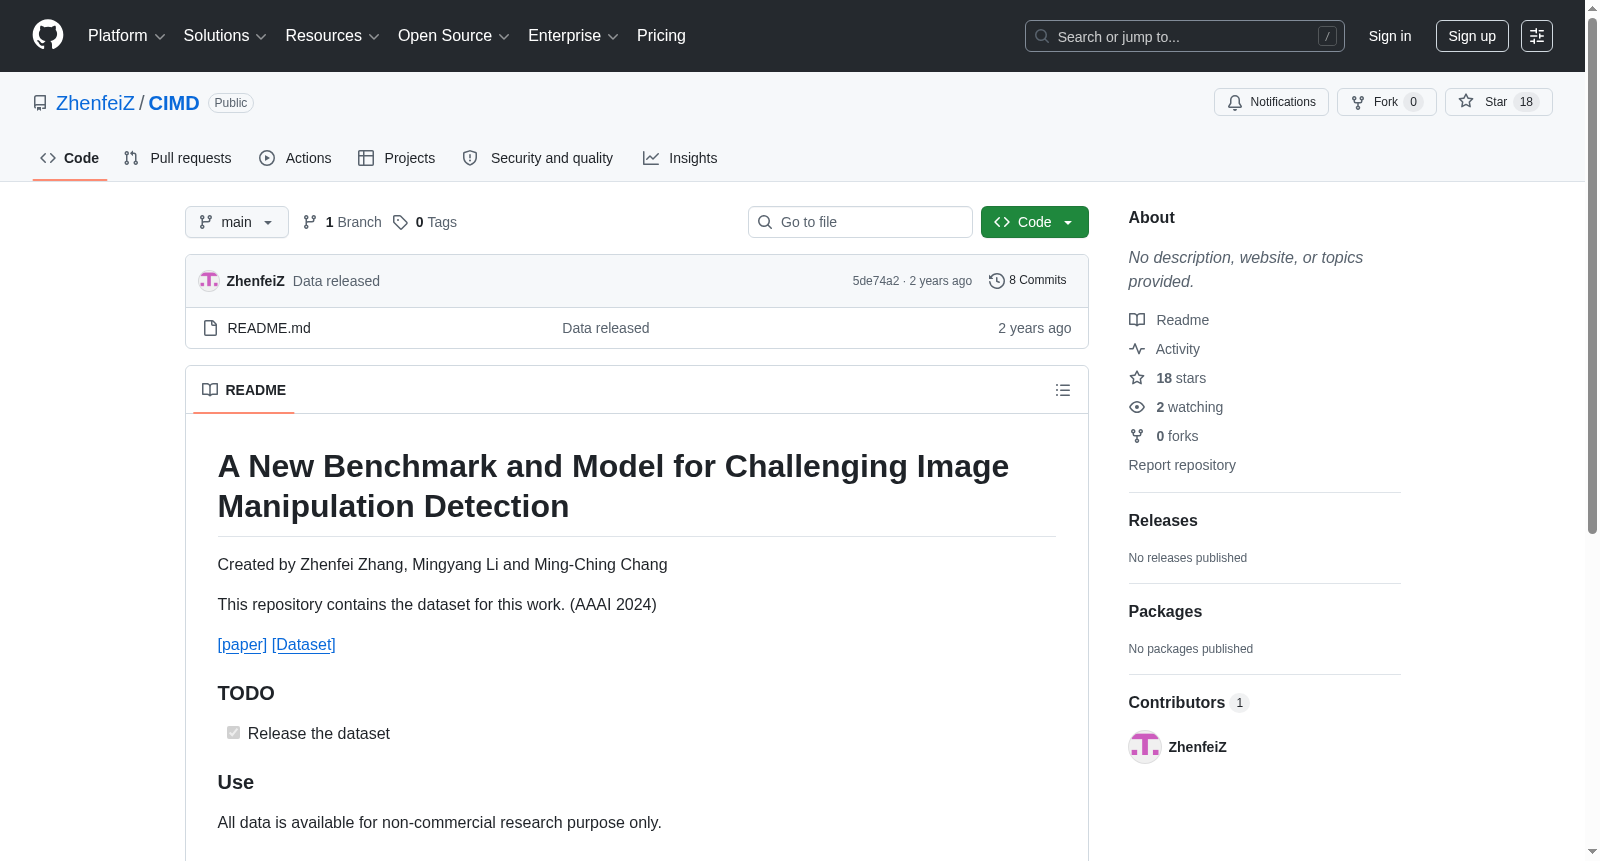Switch to the Security and quality tab
Viewport: 1600px width, 861px height.
point(538,158)
